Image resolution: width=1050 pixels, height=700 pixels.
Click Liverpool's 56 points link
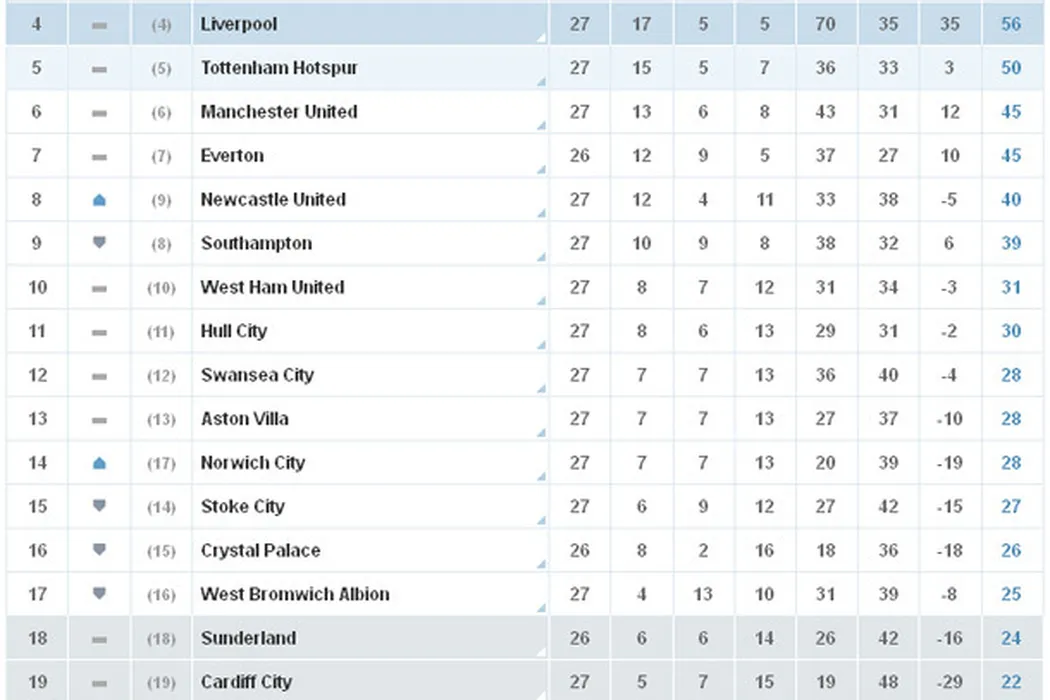1011,24
